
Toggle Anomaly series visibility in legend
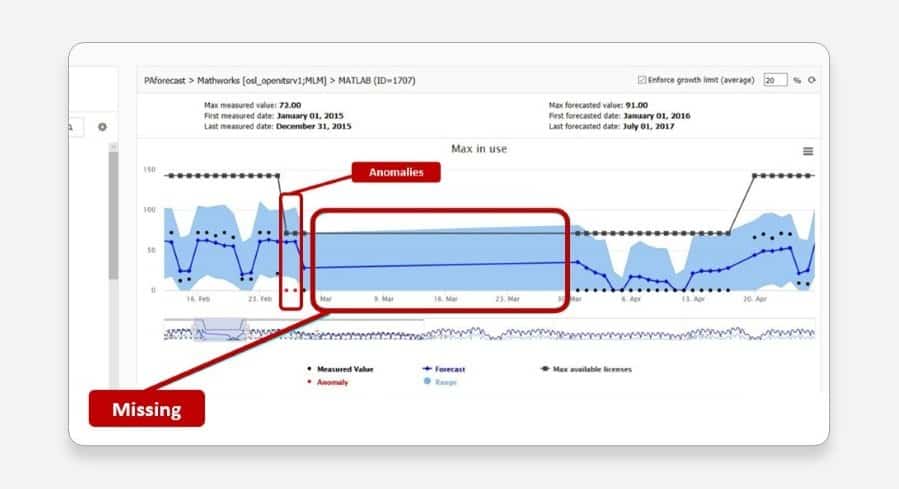point(333,382)
